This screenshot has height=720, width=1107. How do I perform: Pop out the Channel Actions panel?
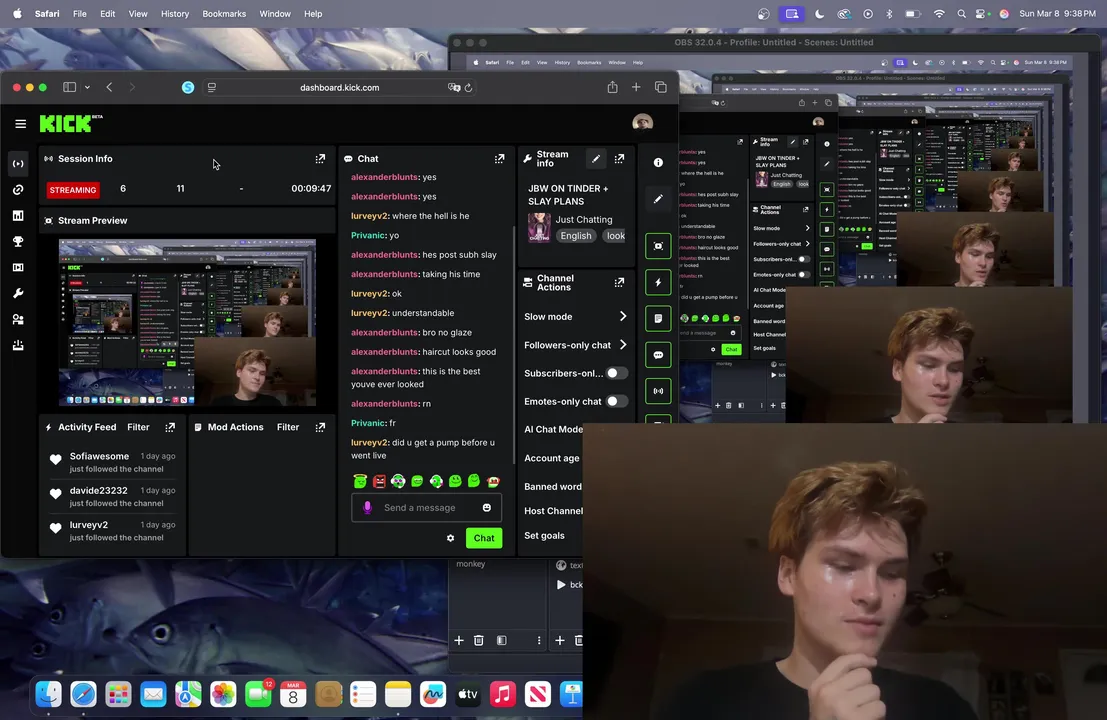619,282
